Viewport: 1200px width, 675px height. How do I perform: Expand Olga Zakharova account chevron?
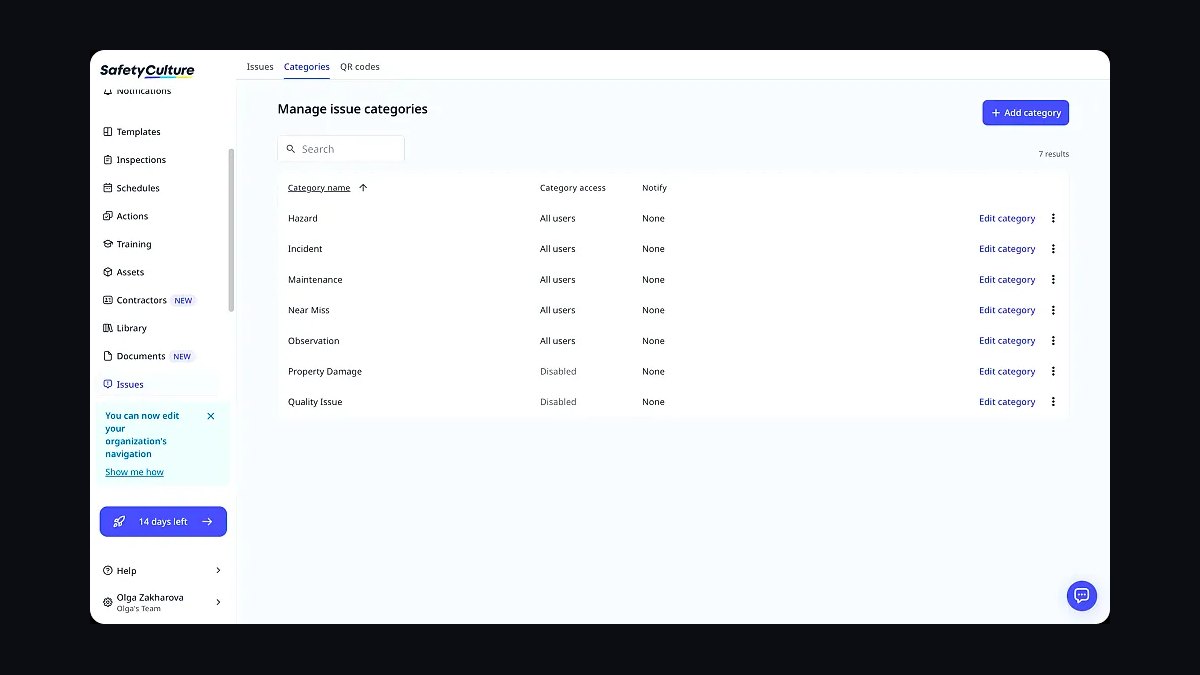tap(218, 602)
